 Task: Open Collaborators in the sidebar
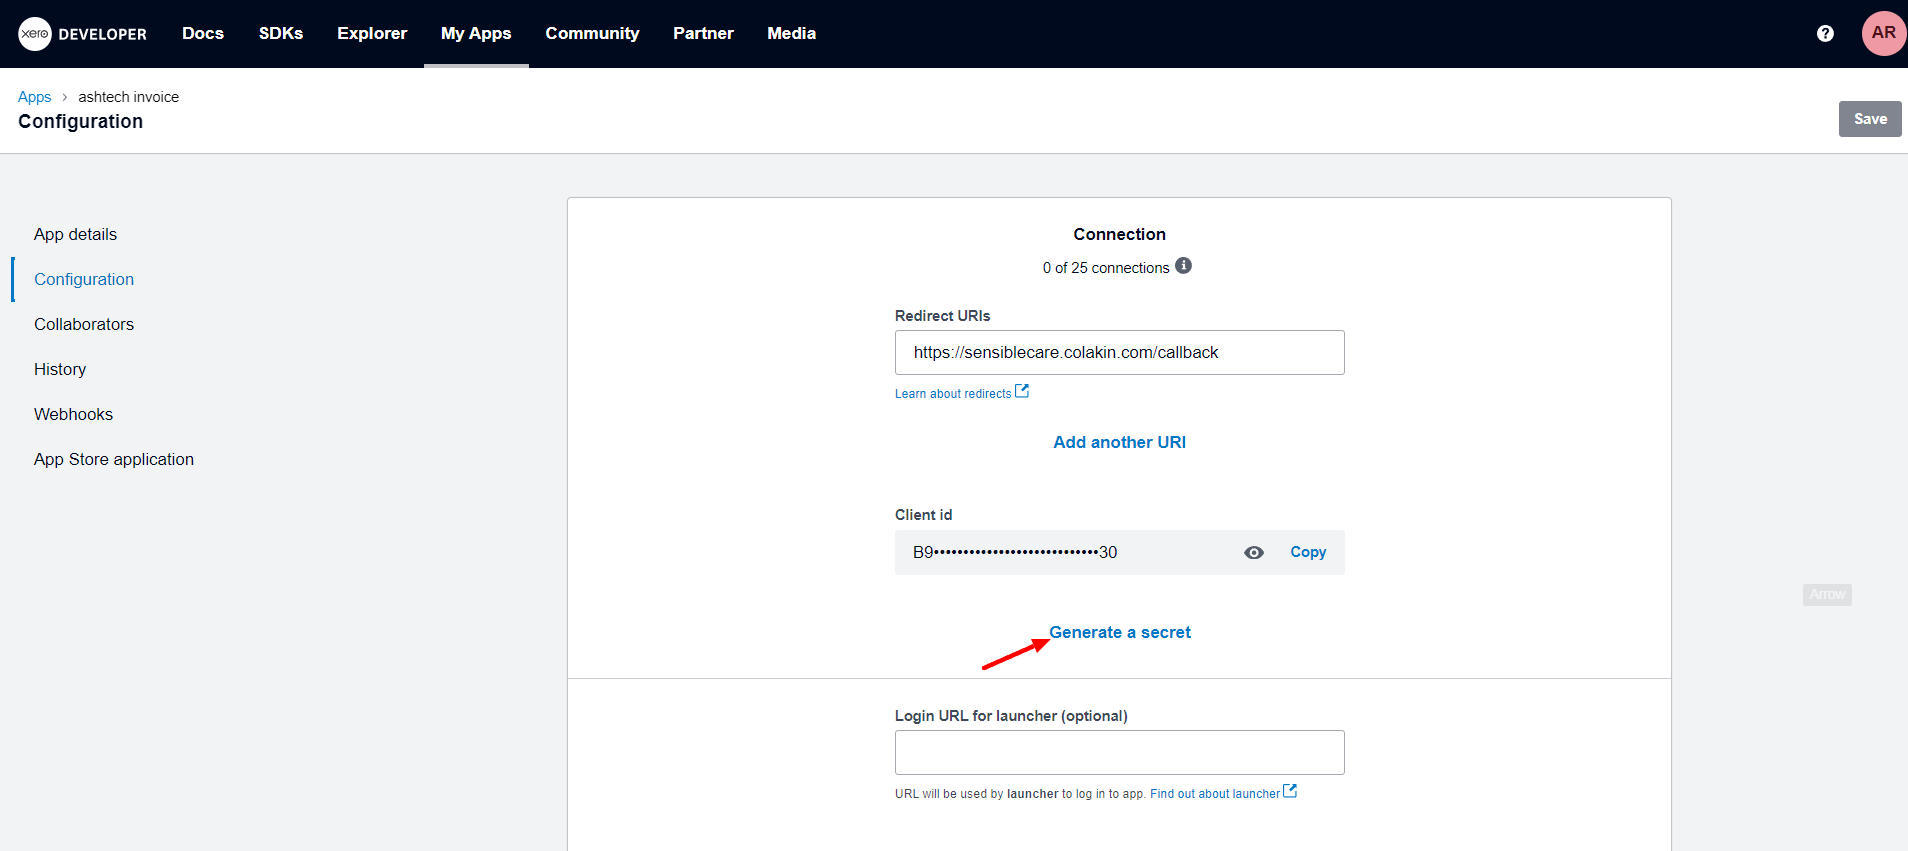point(84,324)
